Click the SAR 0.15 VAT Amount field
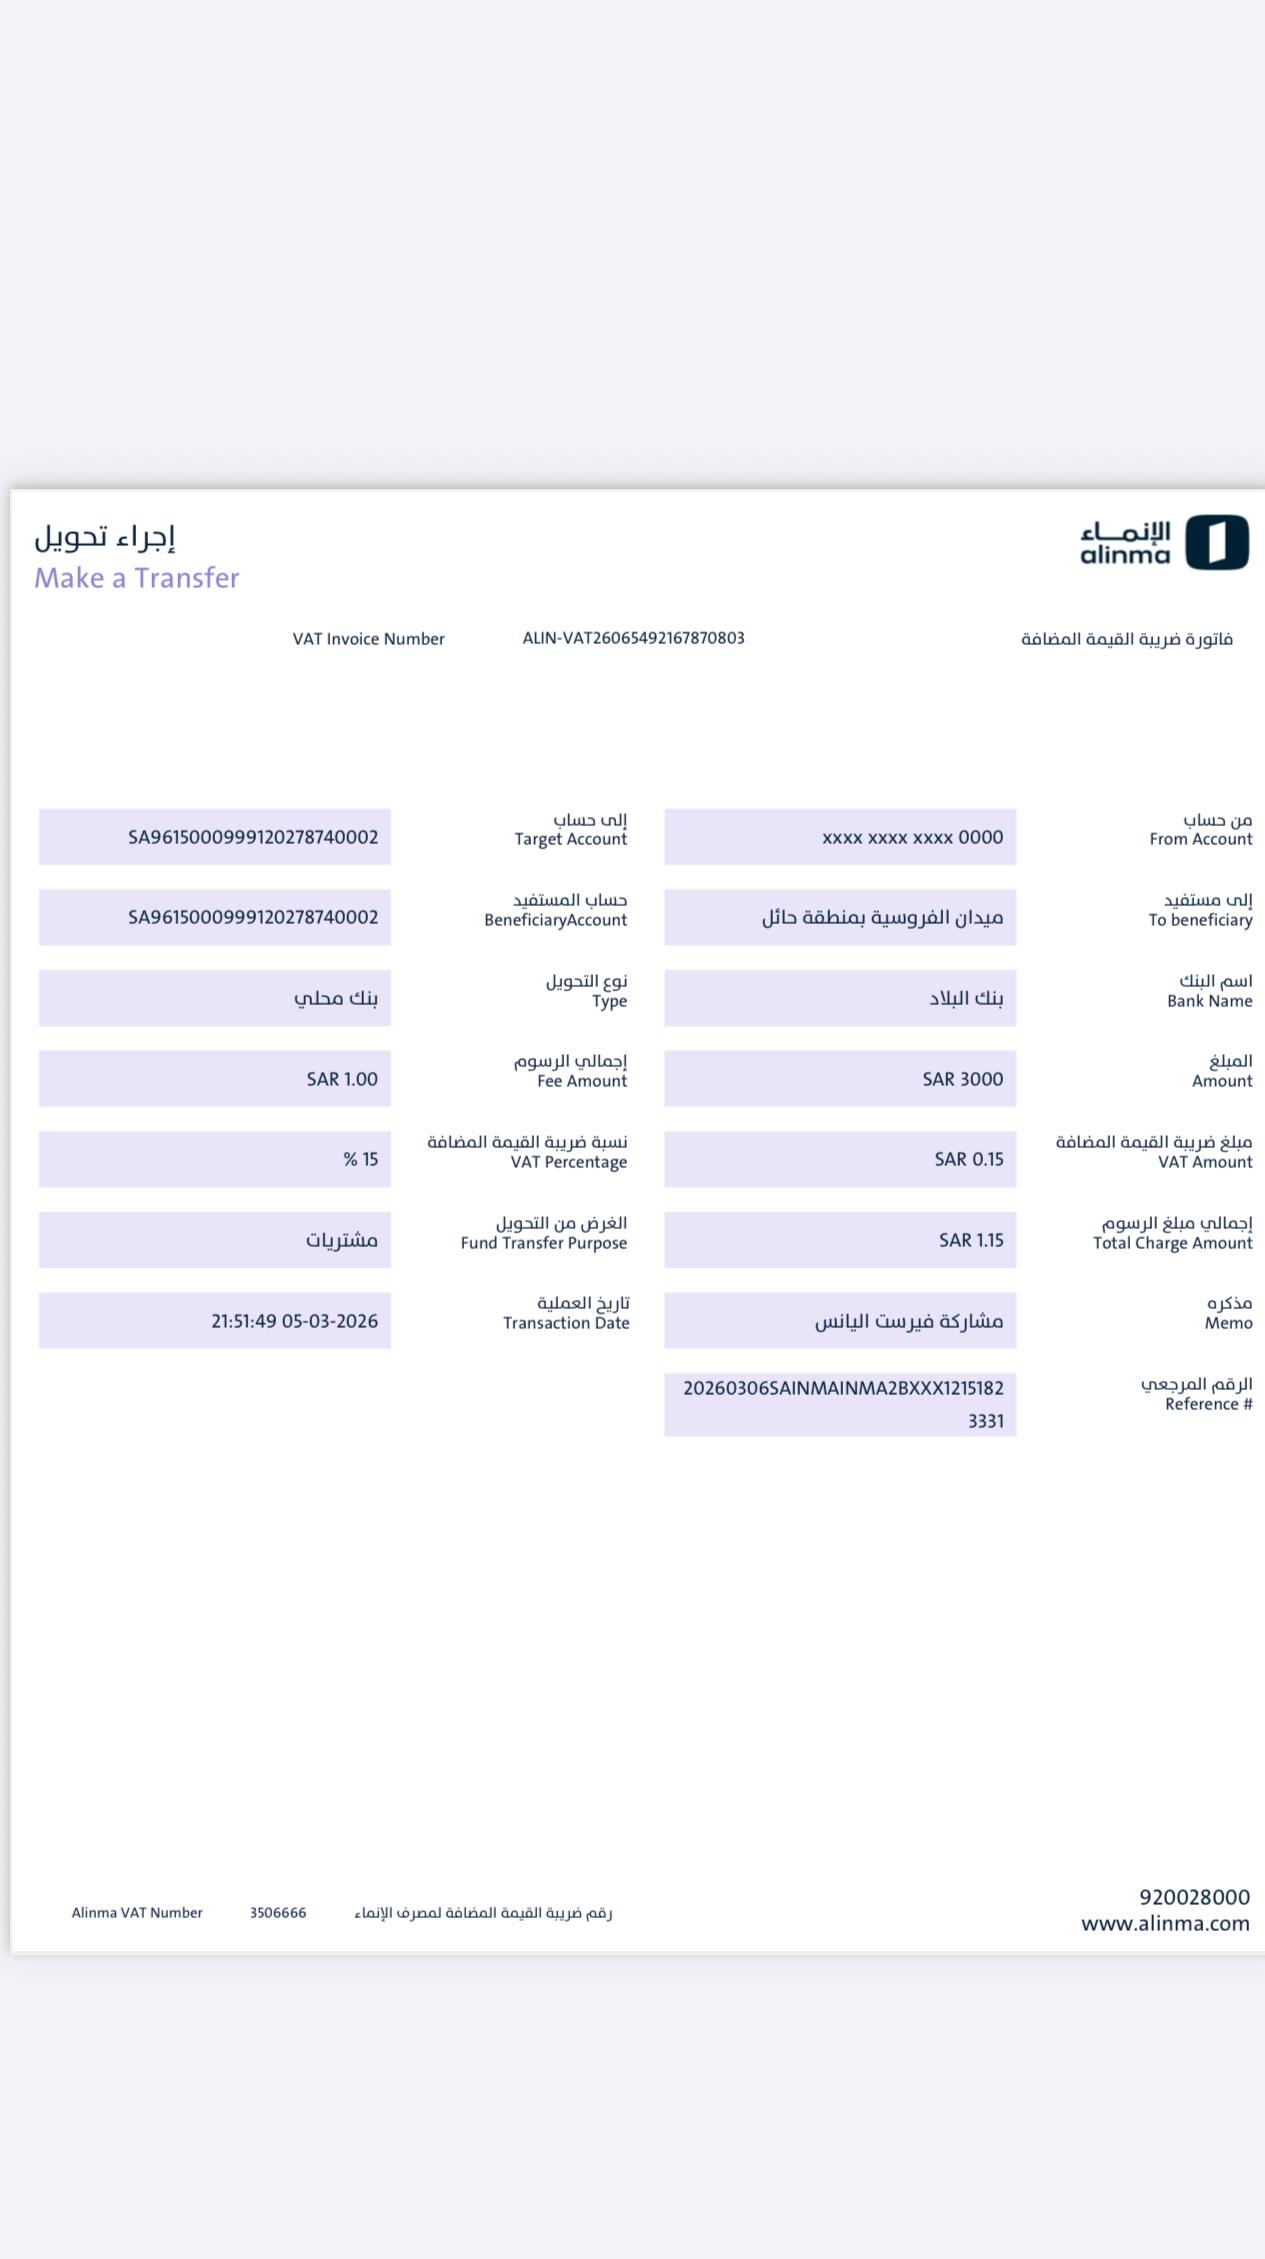 840,1159
